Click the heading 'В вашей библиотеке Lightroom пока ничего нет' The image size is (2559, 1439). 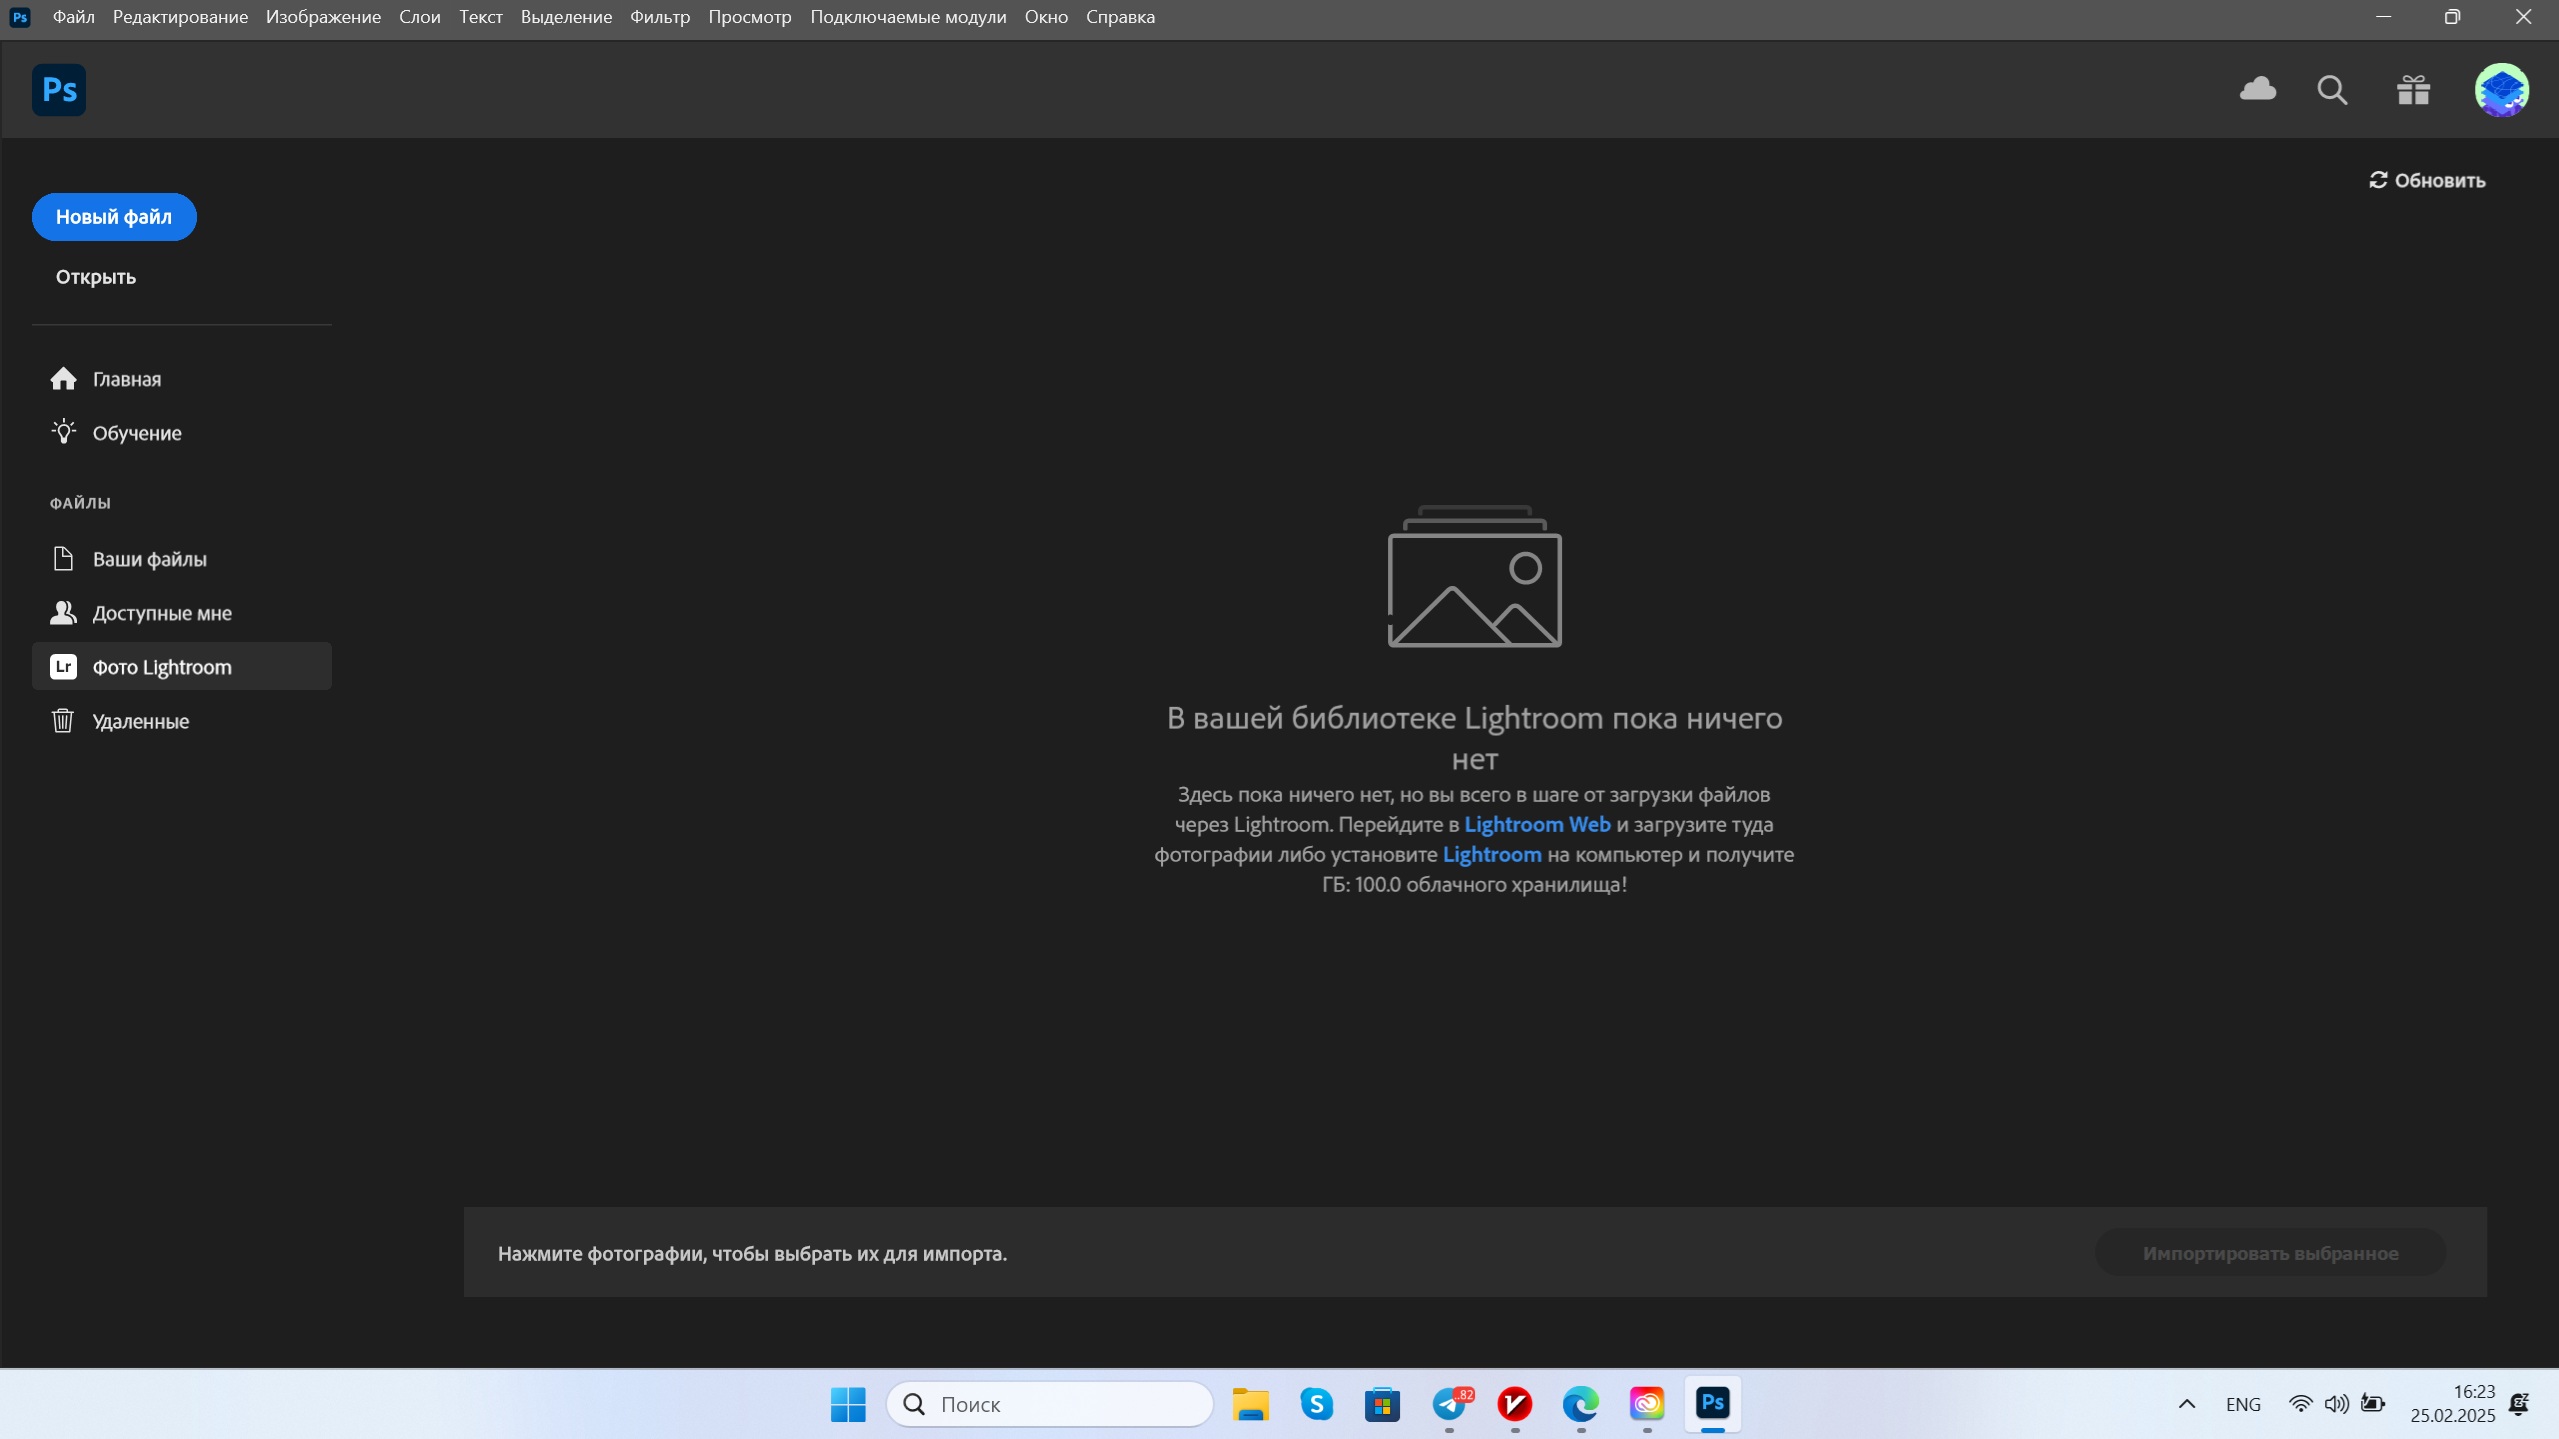point(1475,738)
